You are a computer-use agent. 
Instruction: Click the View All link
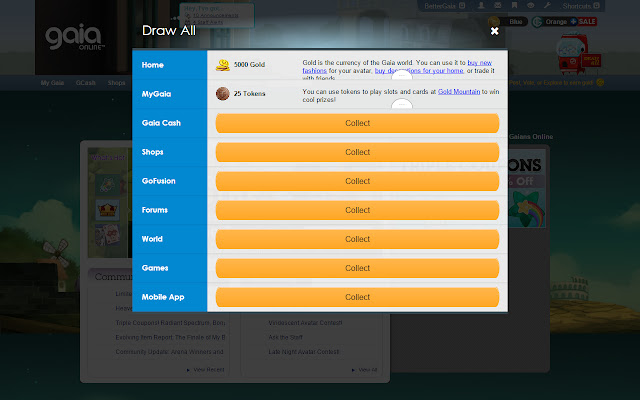367,370
